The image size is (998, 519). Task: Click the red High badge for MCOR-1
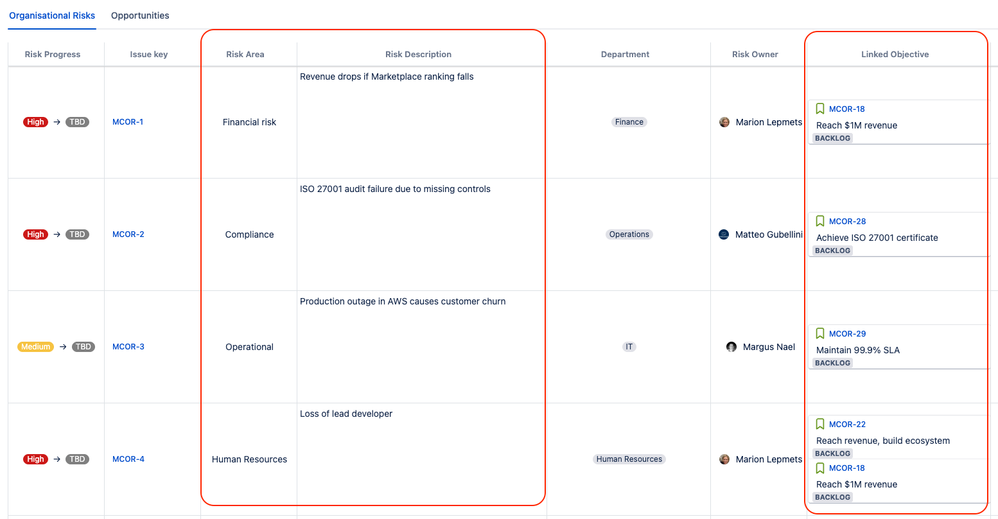point(36,122)
